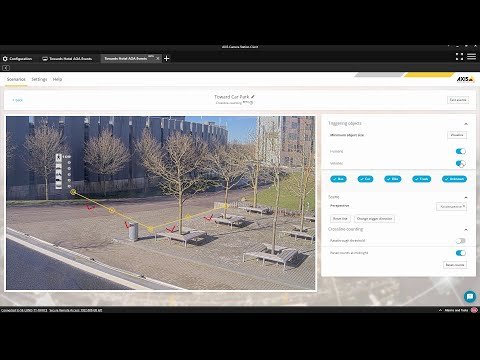Image resolution: width=480 pixels, height=360 pixels.
Task: Open the hamburger main menu
Action: (471, 56)
